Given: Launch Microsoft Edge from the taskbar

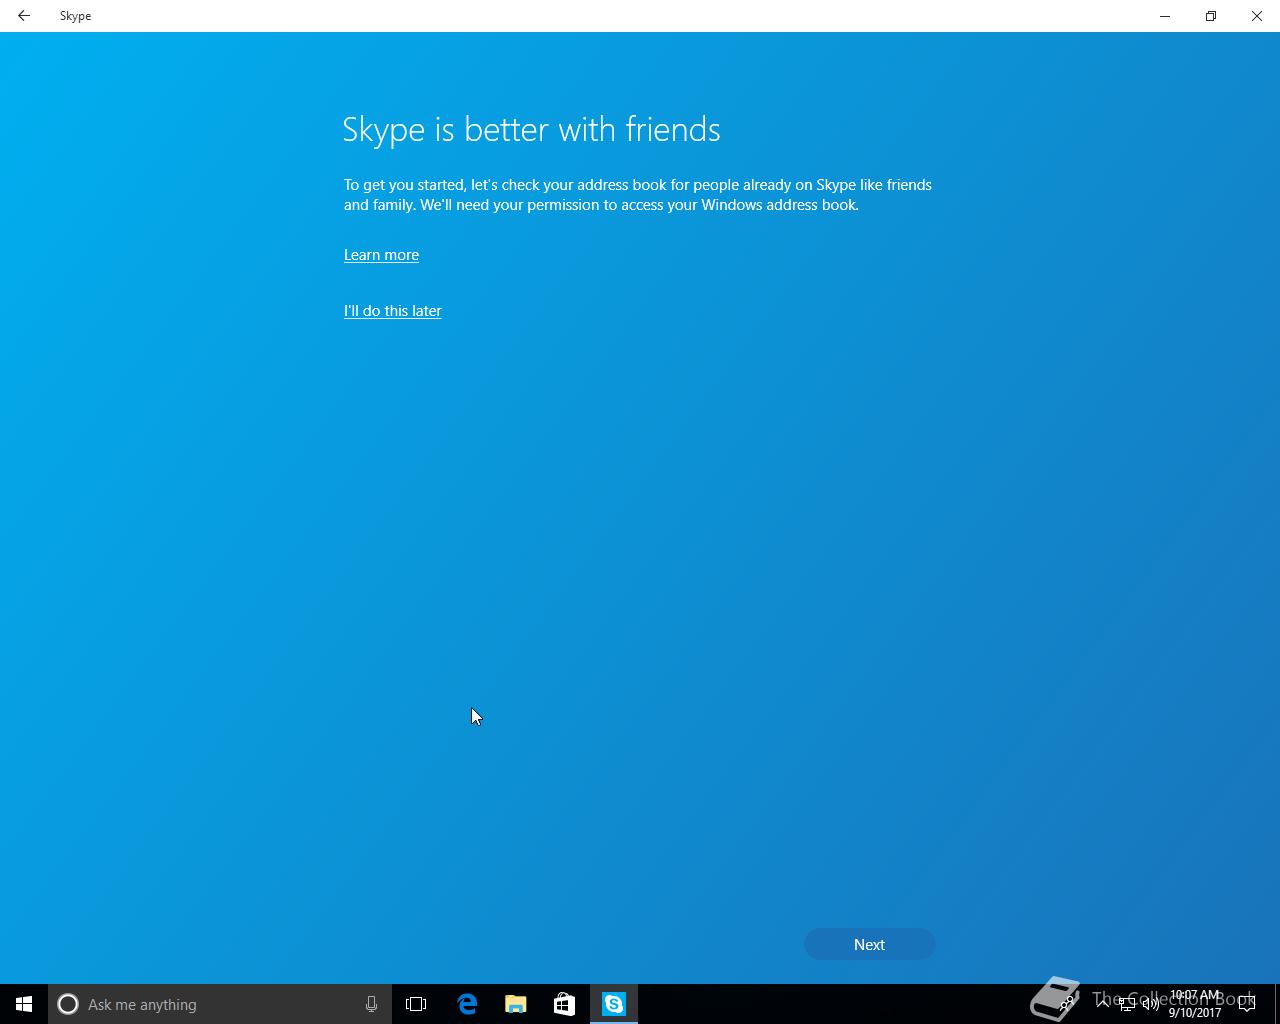Looking at the screenshot, I should [467, 1004].
